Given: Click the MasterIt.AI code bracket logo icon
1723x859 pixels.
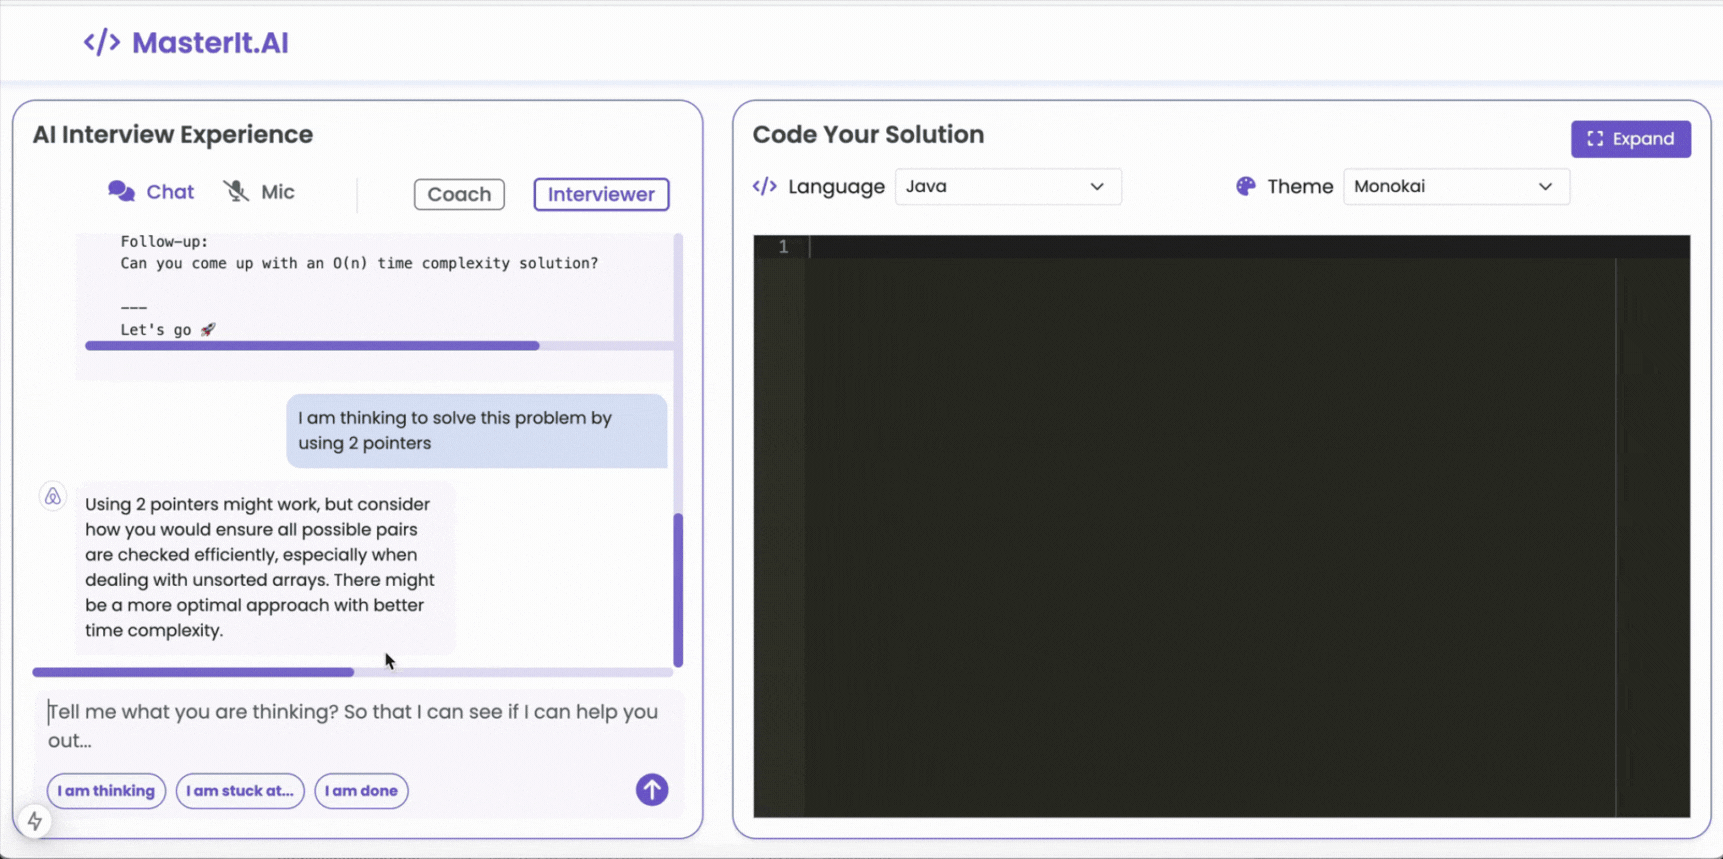Looking at the screenshot, I should tap(102, 43).
